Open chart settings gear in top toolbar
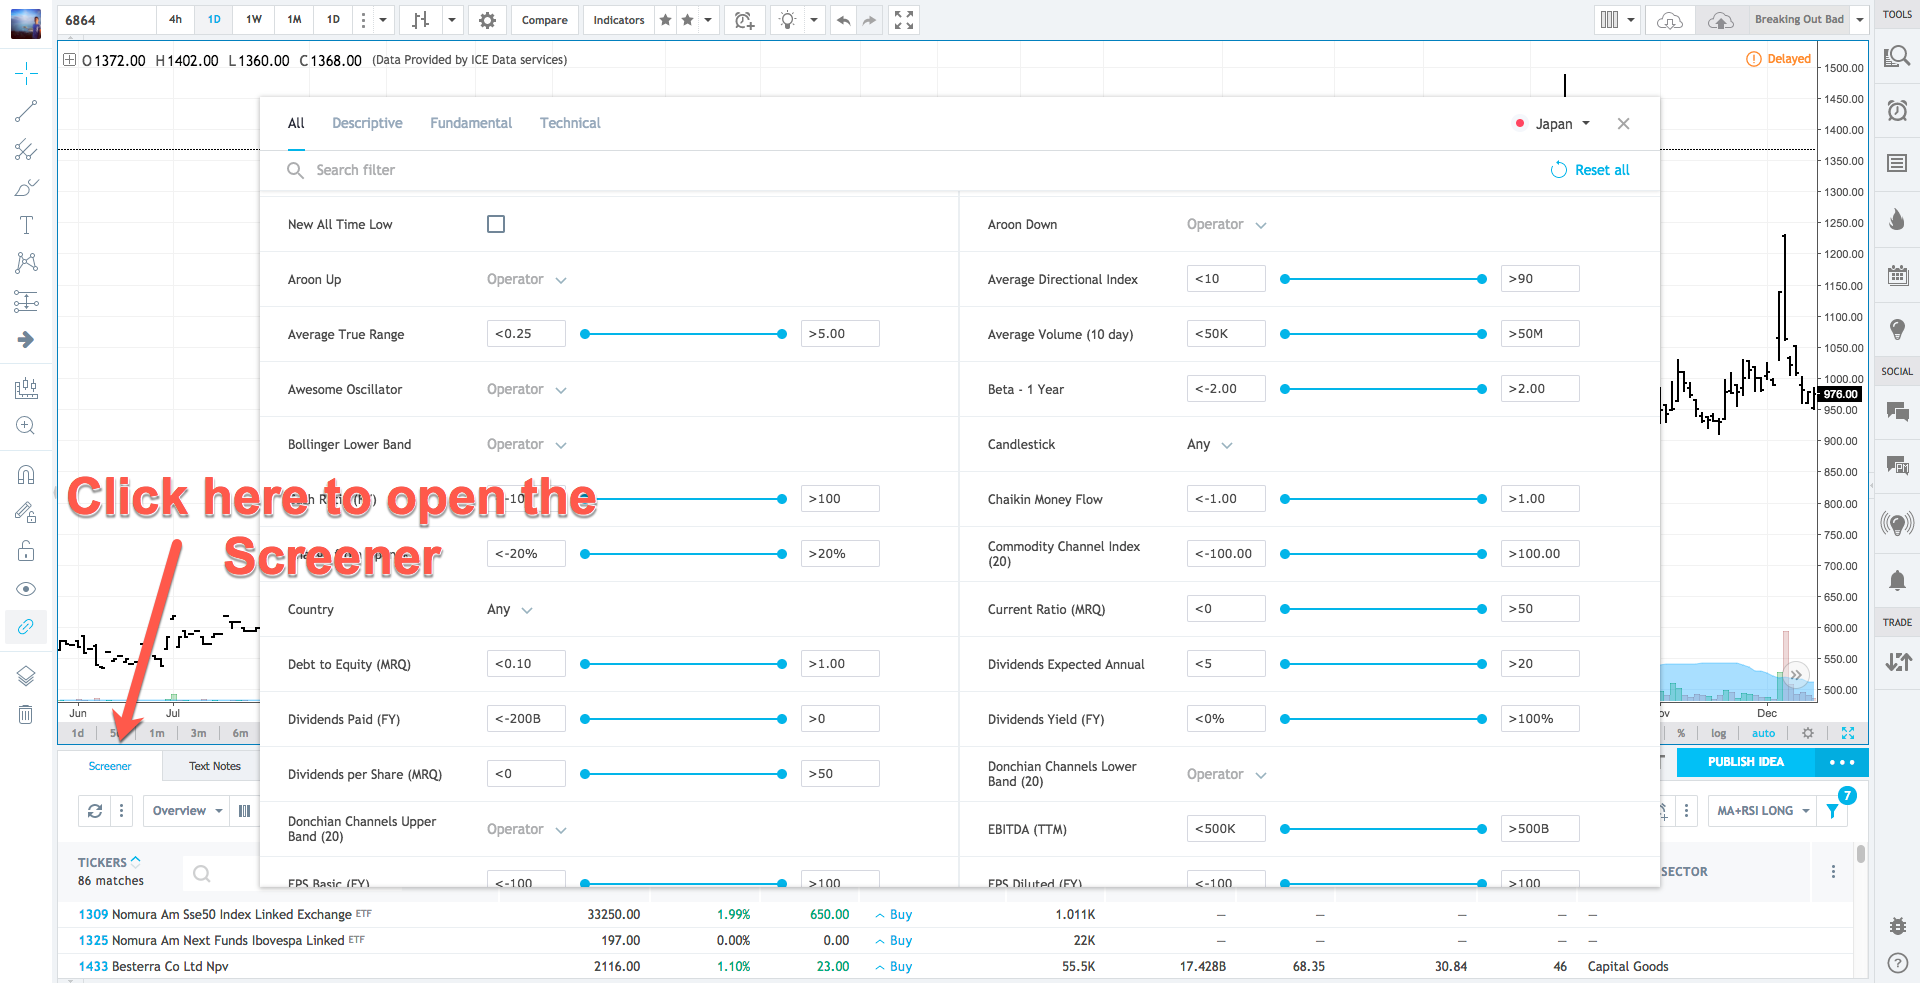This screenshot has width=1920, height=983. [487, 20]
